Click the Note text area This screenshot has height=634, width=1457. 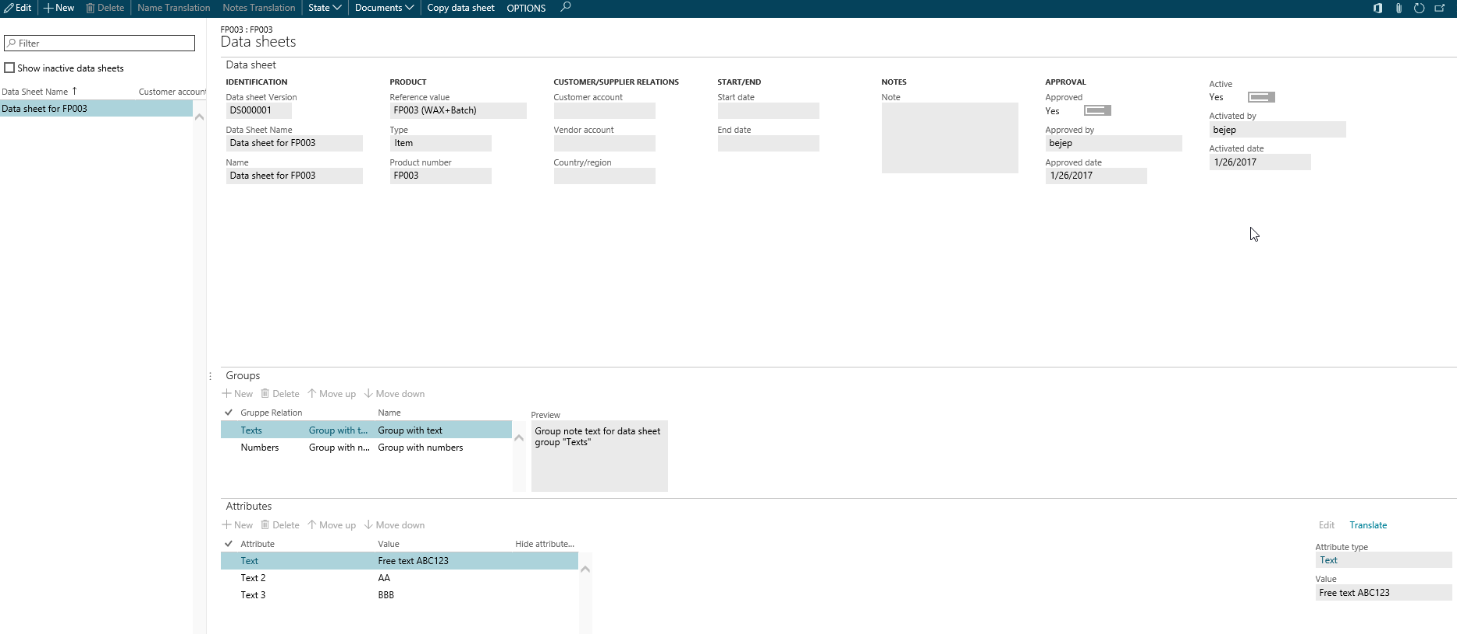pyautogui.click(x=950, y=138)
